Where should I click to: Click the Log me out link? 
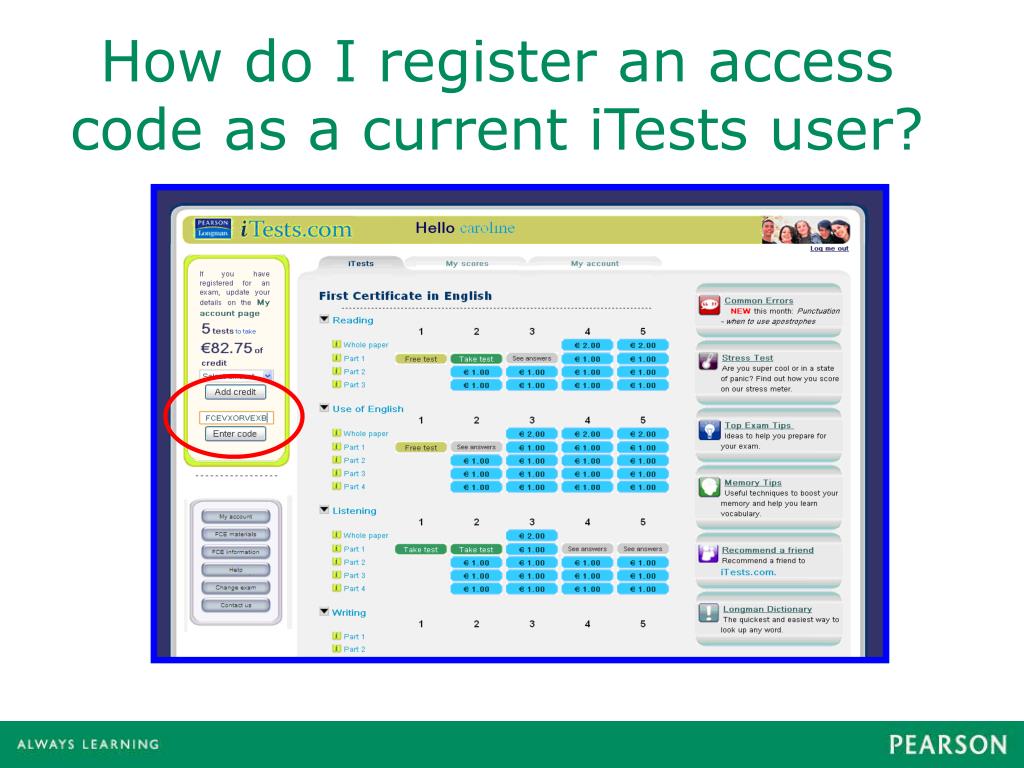point(829,249)
